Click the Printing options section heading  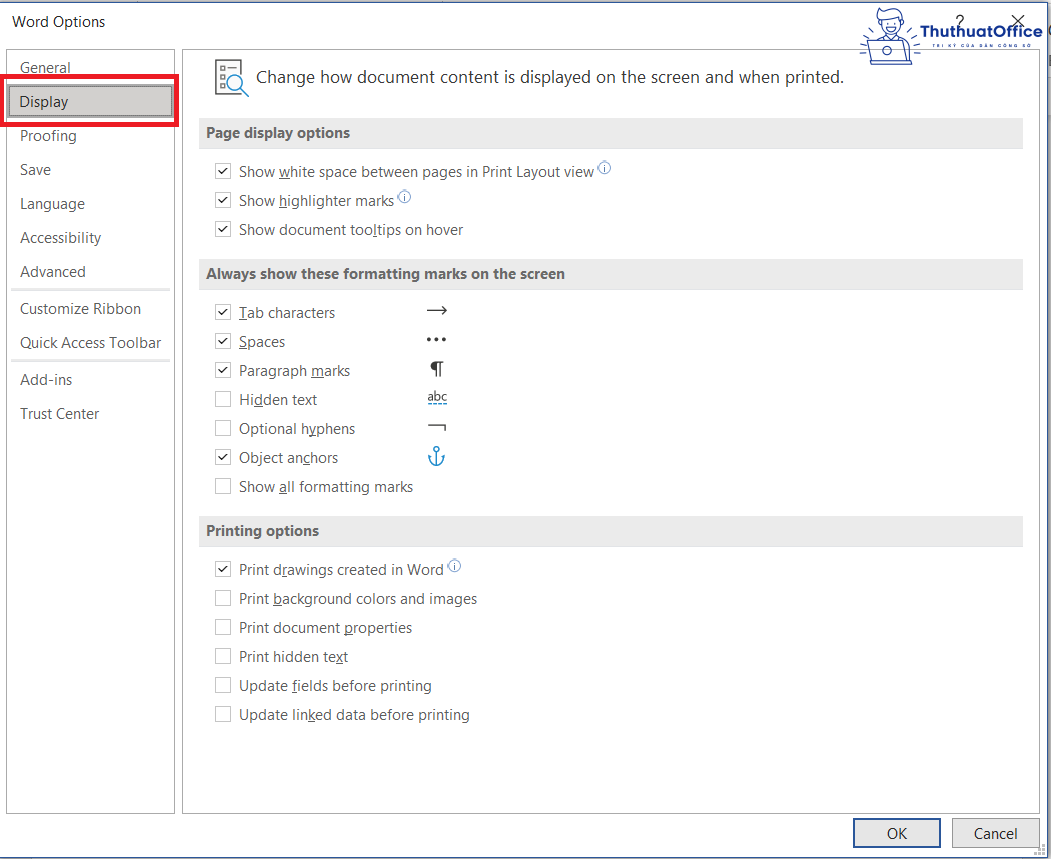coord(263,531)
